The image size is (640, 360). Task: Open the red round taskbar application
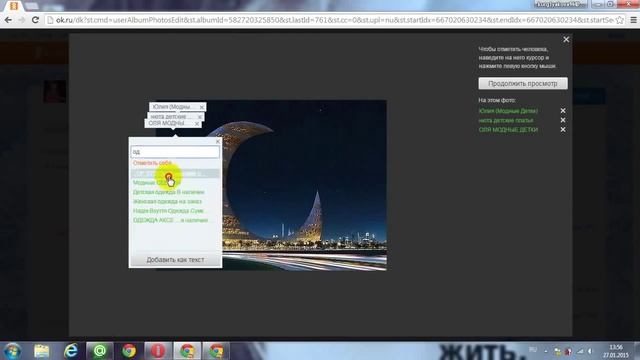point(158,351)
